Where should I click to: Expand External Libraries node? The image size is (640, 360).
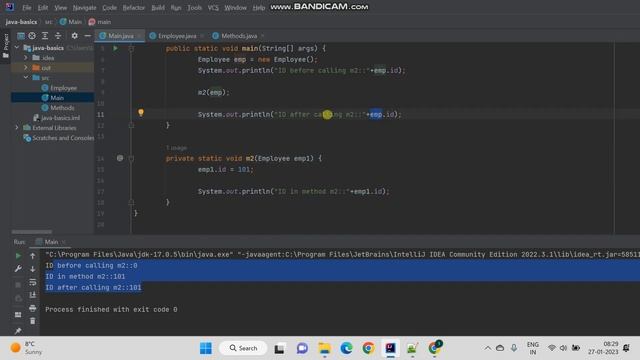17,128
